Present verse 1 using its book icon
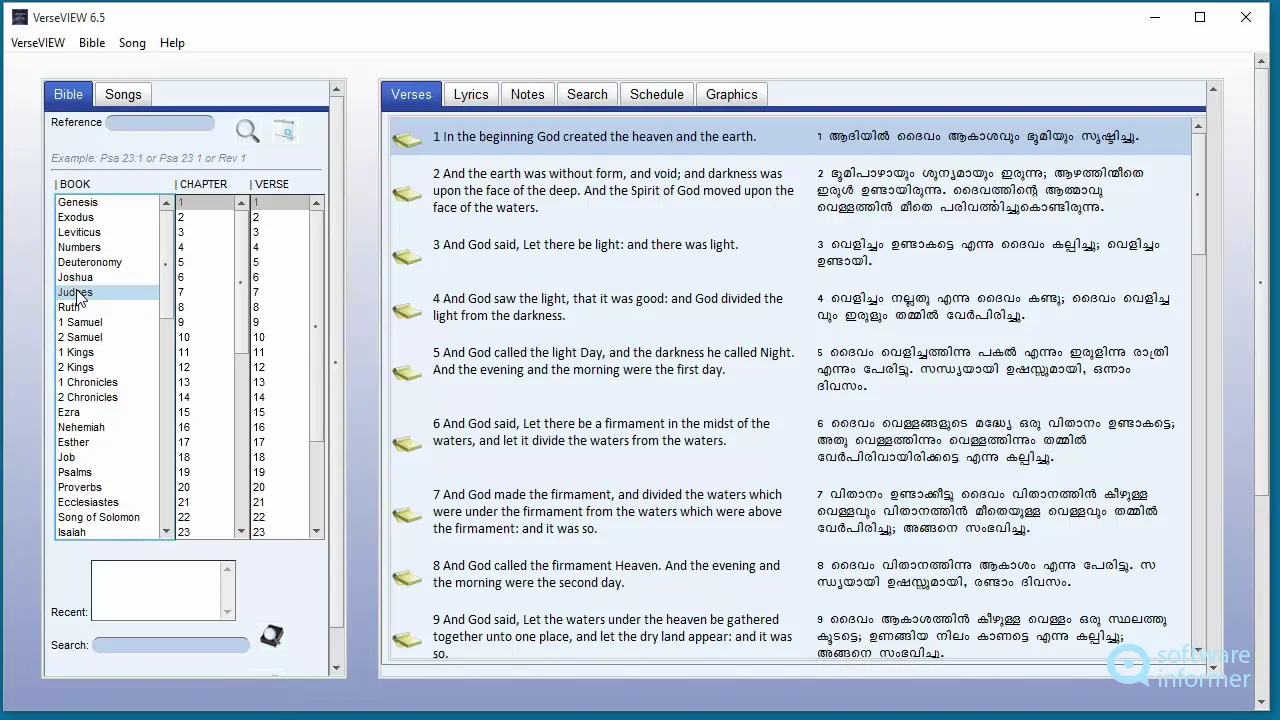Image resolution: width=1280 pixels, height=720 pixels. coord(407,140)
